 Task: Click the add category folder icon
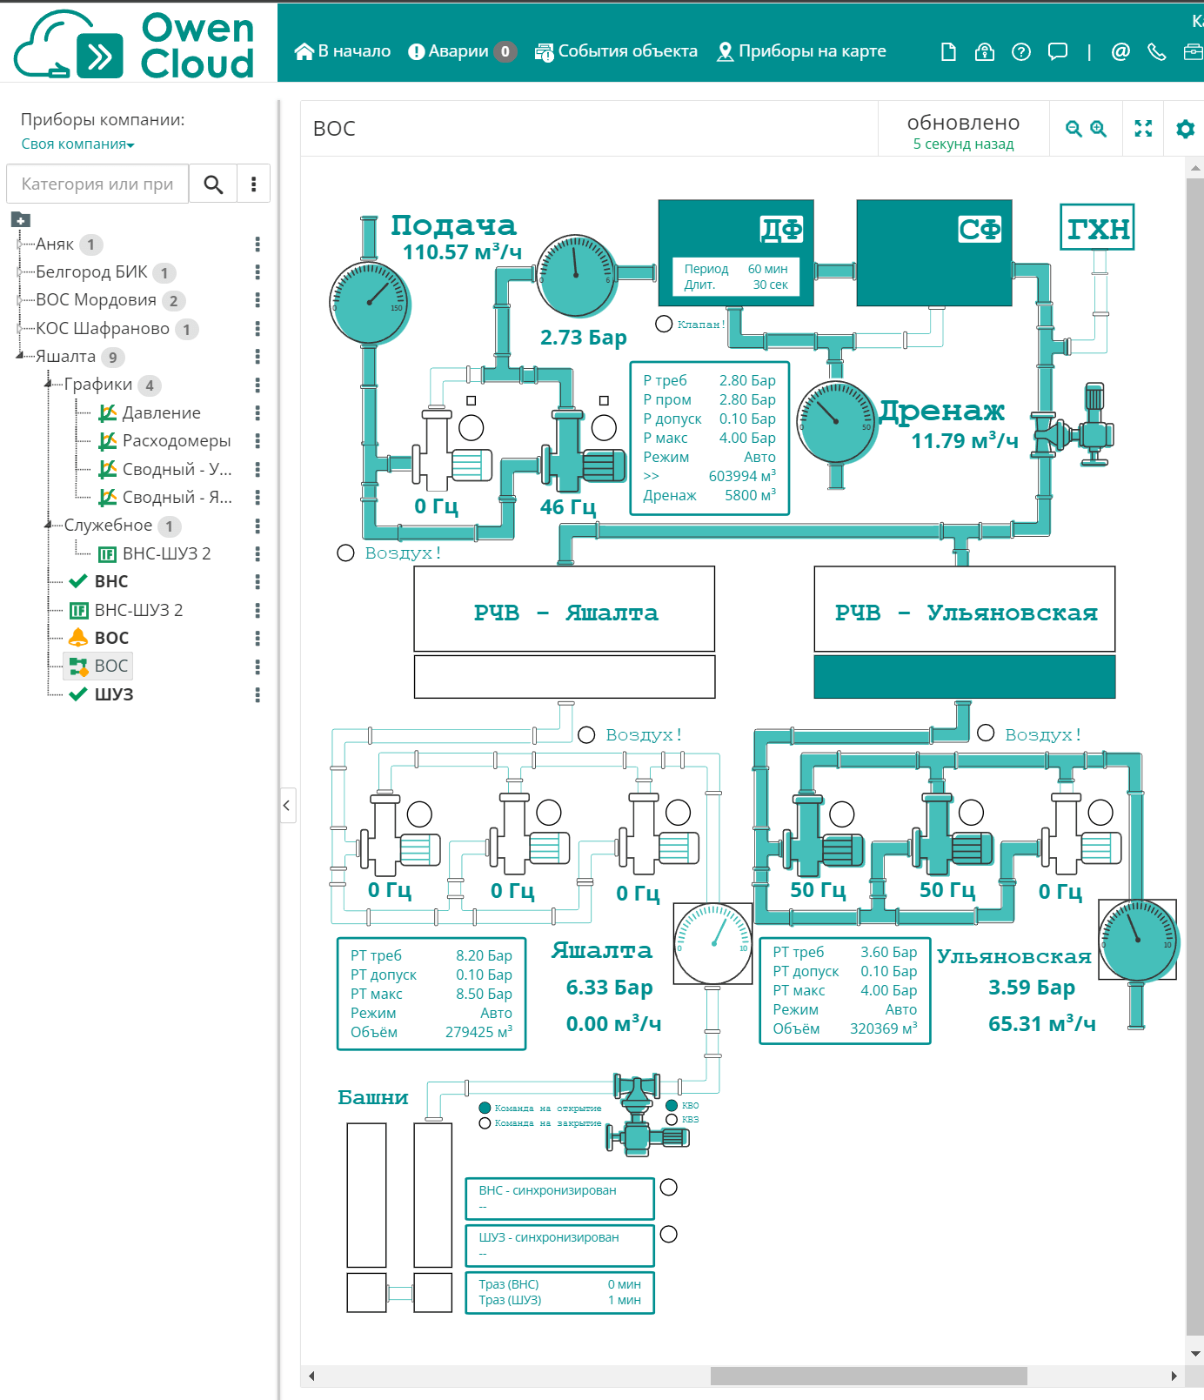pyautogui.click(x=20, y=220)
